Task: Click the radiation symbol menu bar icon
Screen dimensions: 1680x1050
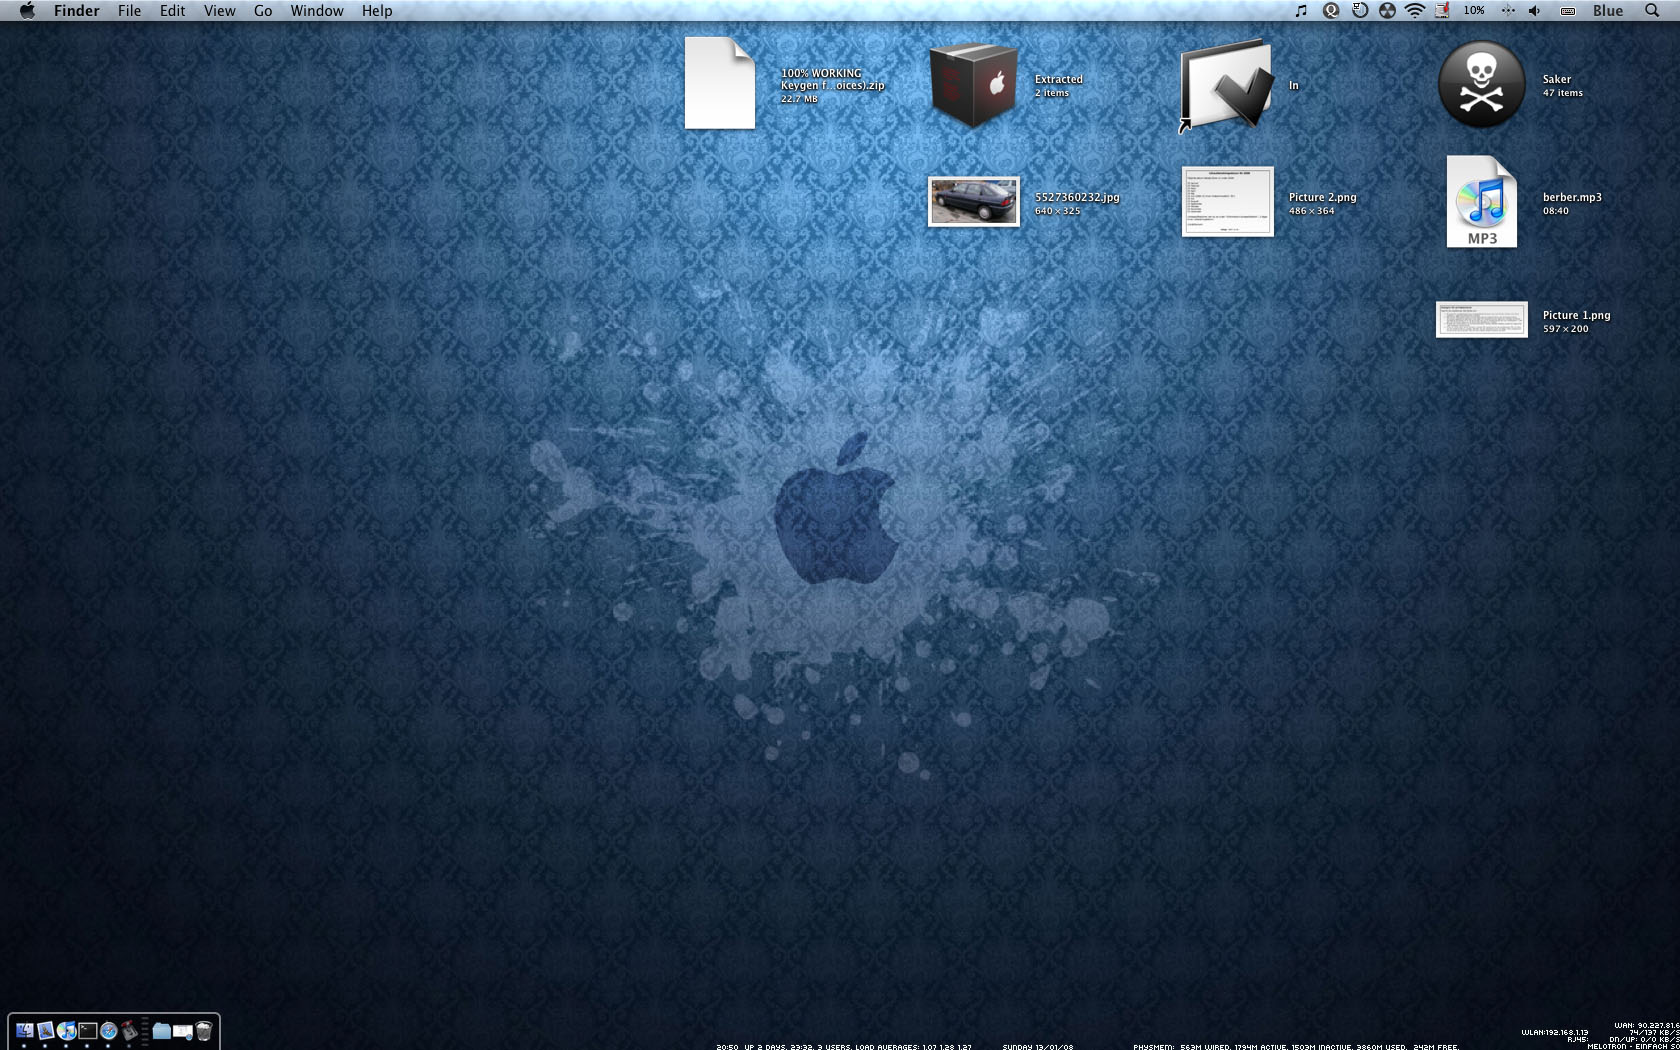Action: point(1387,11)
